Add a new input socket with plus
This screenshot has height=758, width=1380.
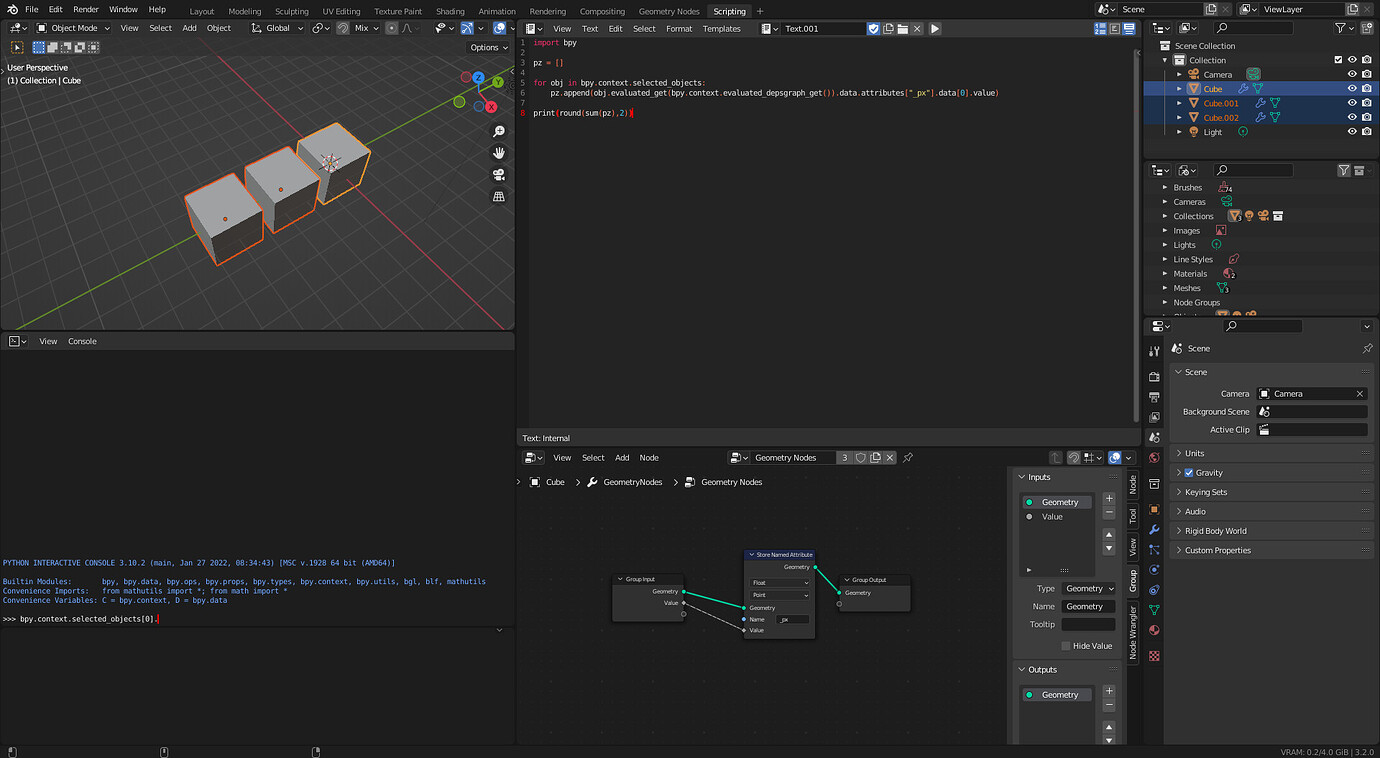point(1109,498)
